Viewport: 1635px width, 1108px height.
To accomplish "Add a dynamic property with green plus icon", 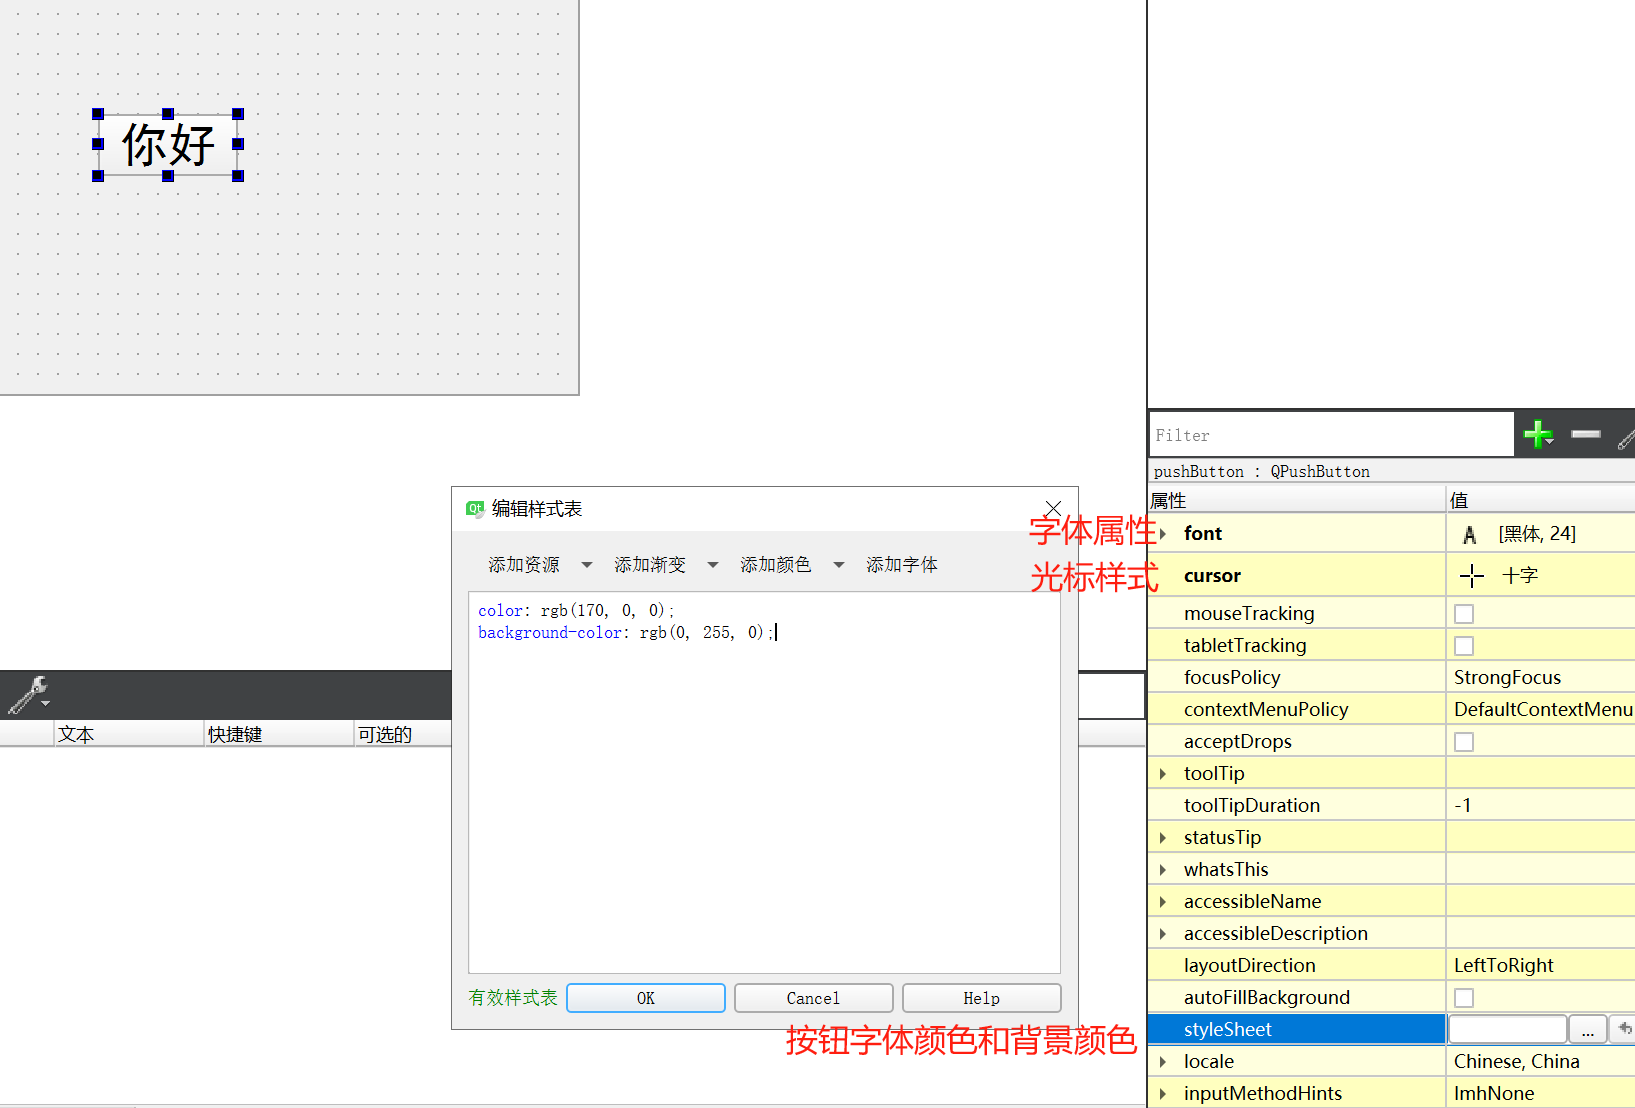I will 1538,434.
